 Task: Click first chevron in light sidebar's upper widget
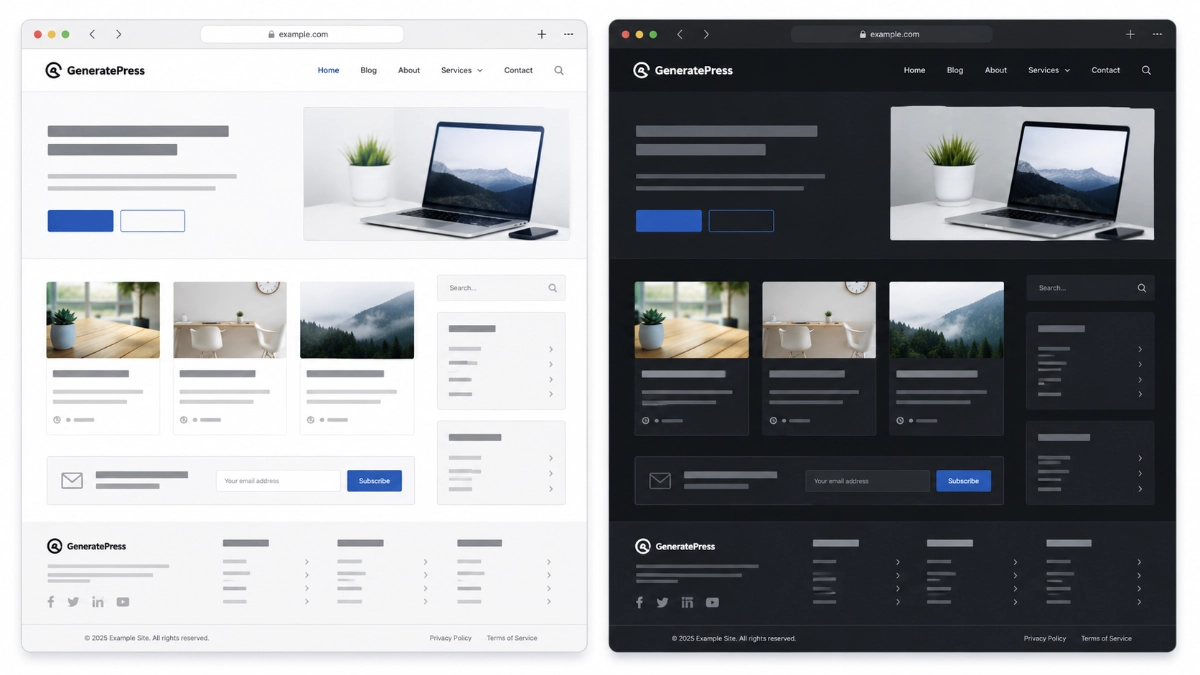(x=551, y=349)
